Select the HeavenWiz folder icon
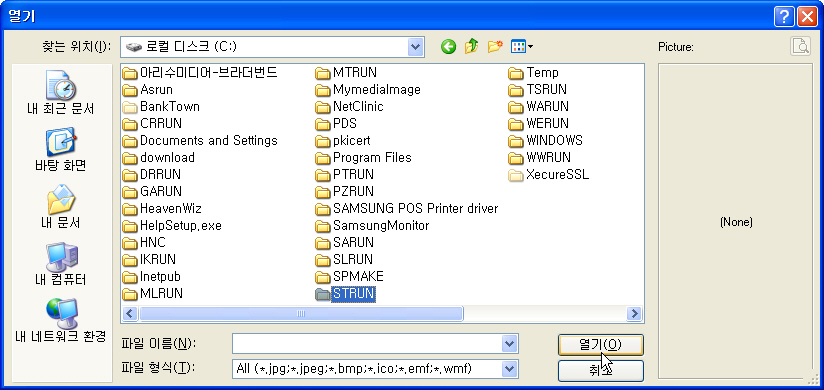824x390 pixels. (x=129, y=209)
